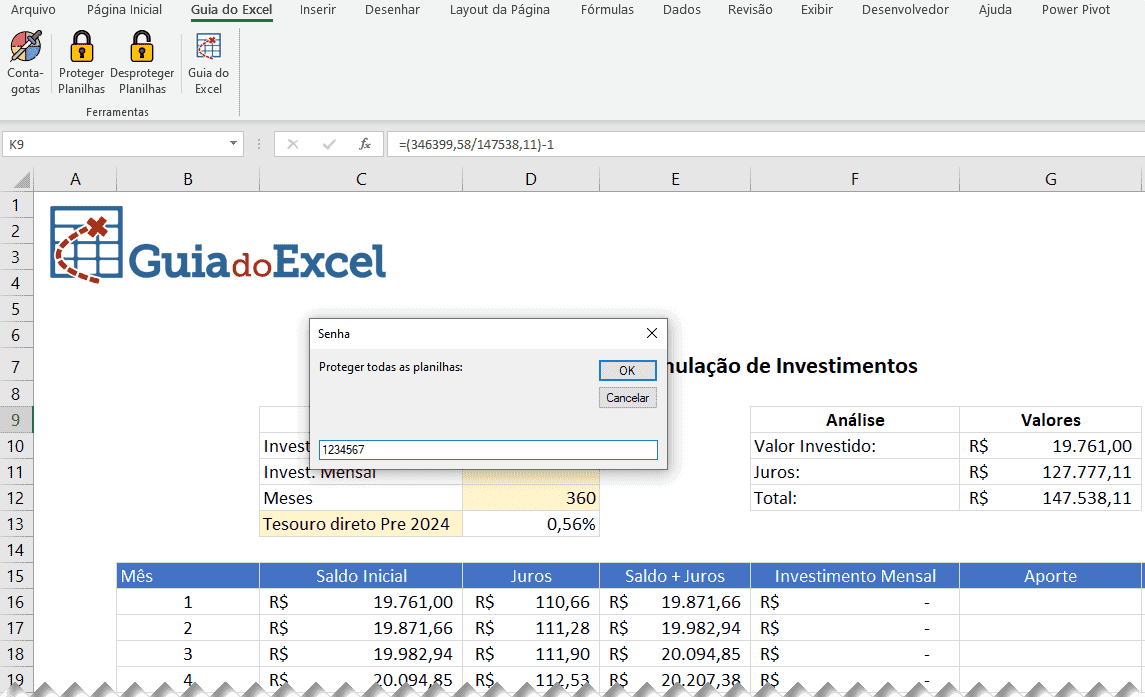Image resolution: width=1145 pixels, height=697 pixels.
Task: Click Cancelar in the Senha dialog
Action: click(627, 397)
